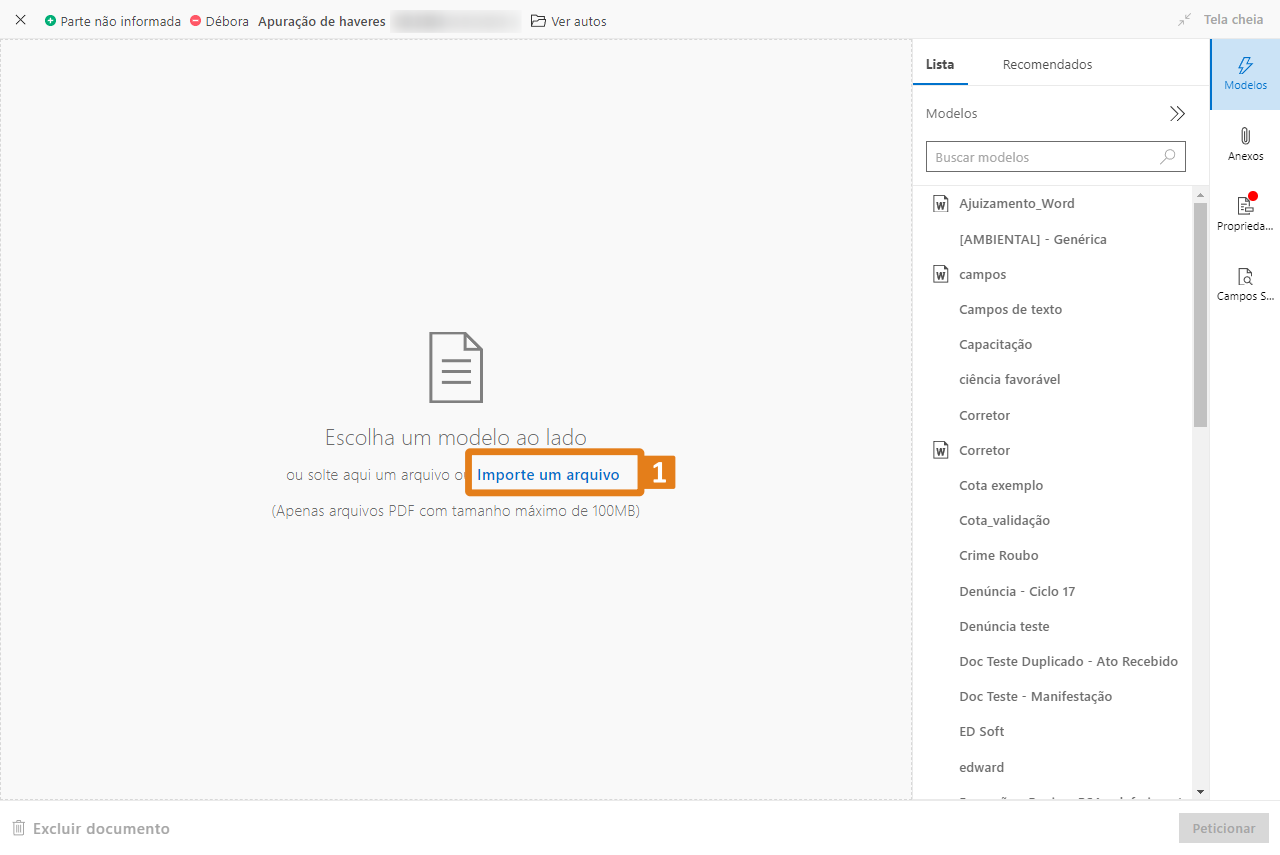Click the Word icon beside Ajuizamento_Word
This screenshot has height=855, width=1280.
pos(940,204)
